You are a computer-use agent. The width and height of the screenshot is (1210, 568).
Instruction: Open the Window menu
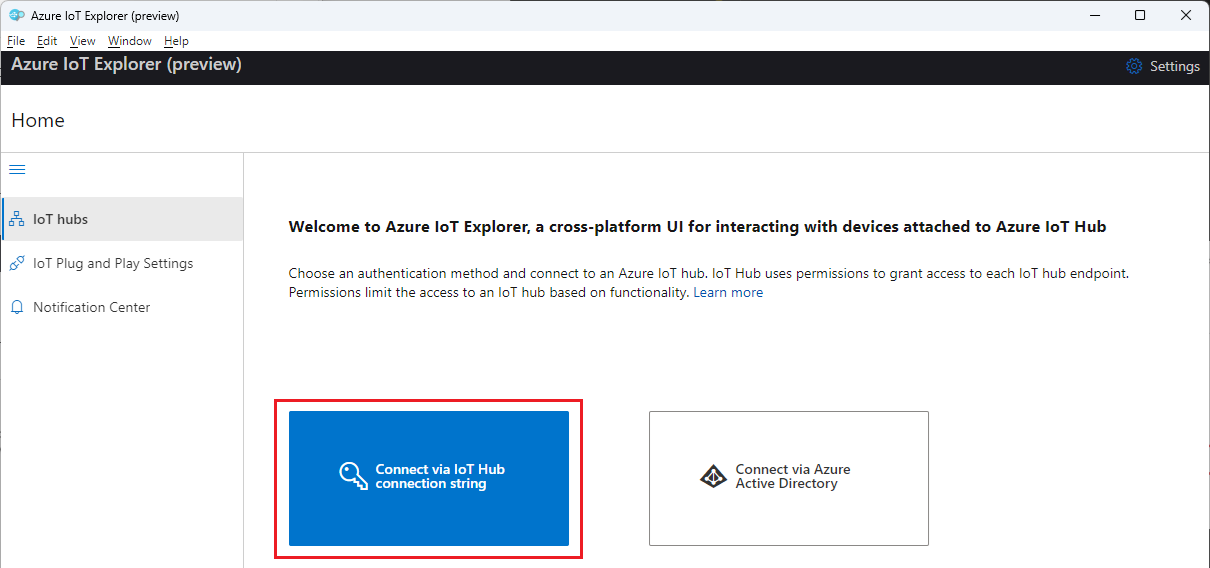point(130,41)
